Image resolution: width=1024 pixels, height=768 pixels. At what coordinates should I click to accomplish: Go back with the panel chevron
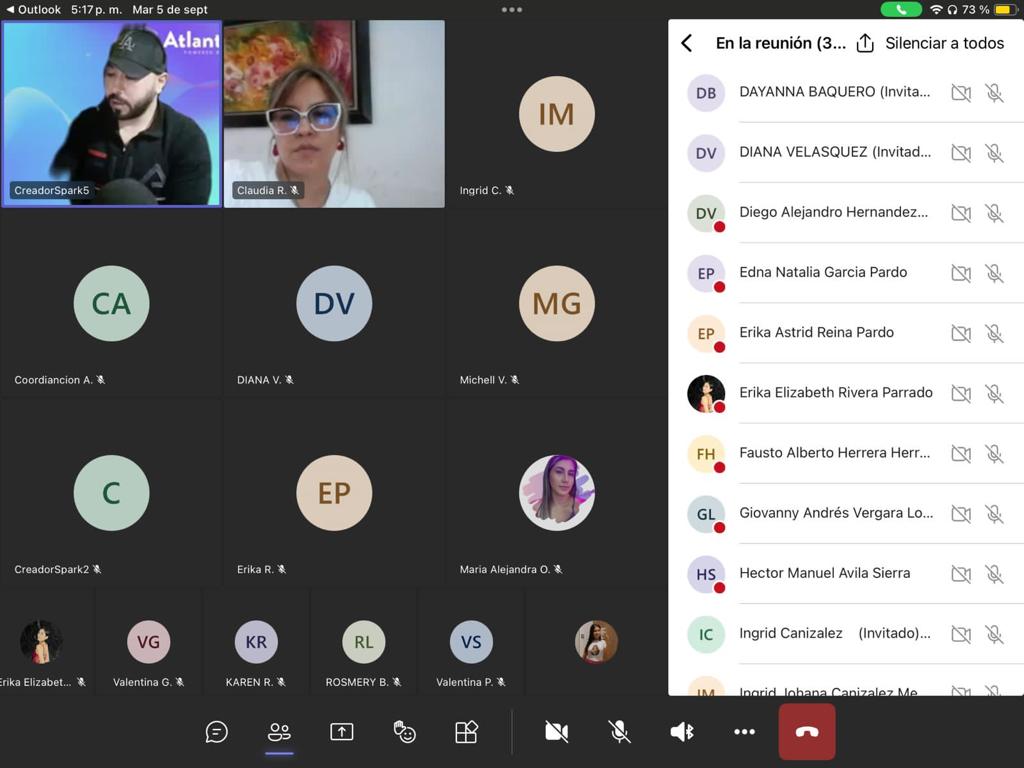tap(687, 43)
